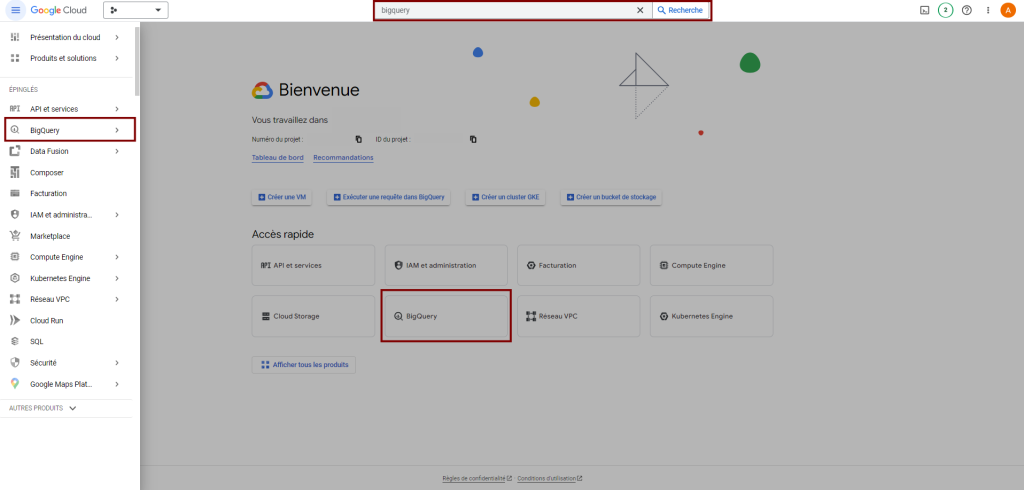Screen dimensions: 1024x490
Task: Open the BigQuery quick access card
Action: (446, 316)
